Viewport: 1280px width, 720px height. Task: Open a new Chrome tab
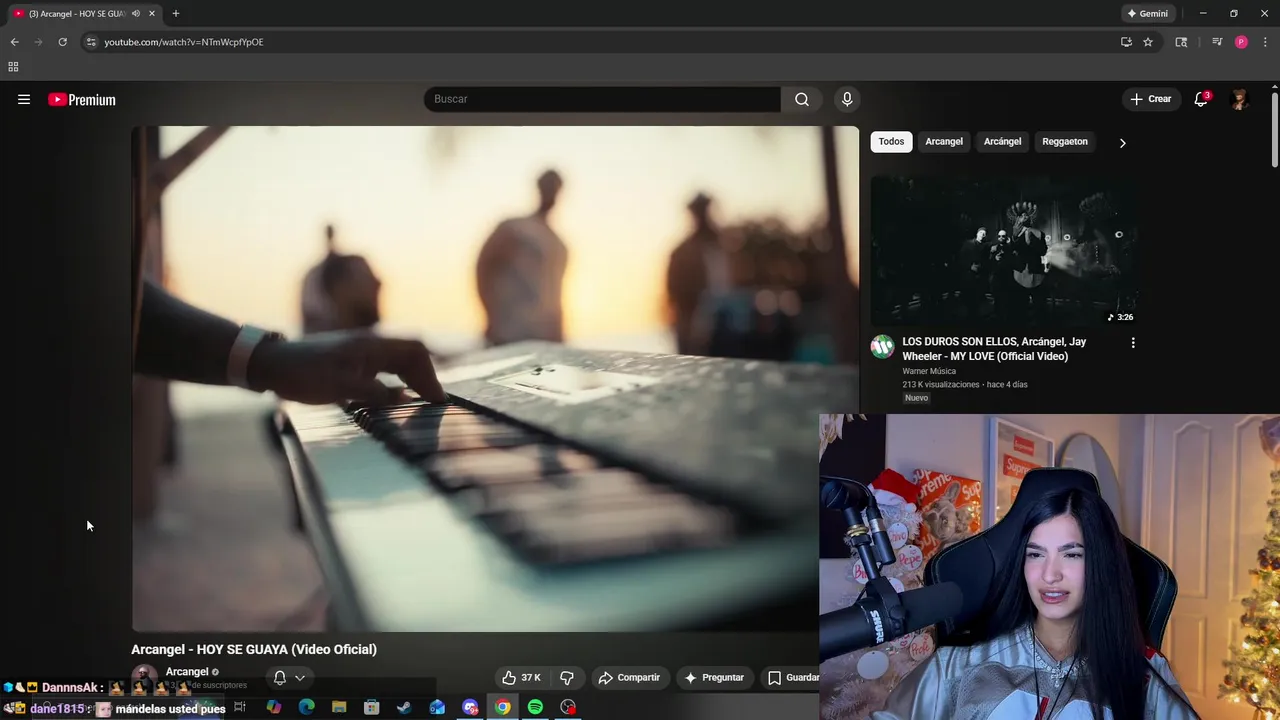(176, 14)
